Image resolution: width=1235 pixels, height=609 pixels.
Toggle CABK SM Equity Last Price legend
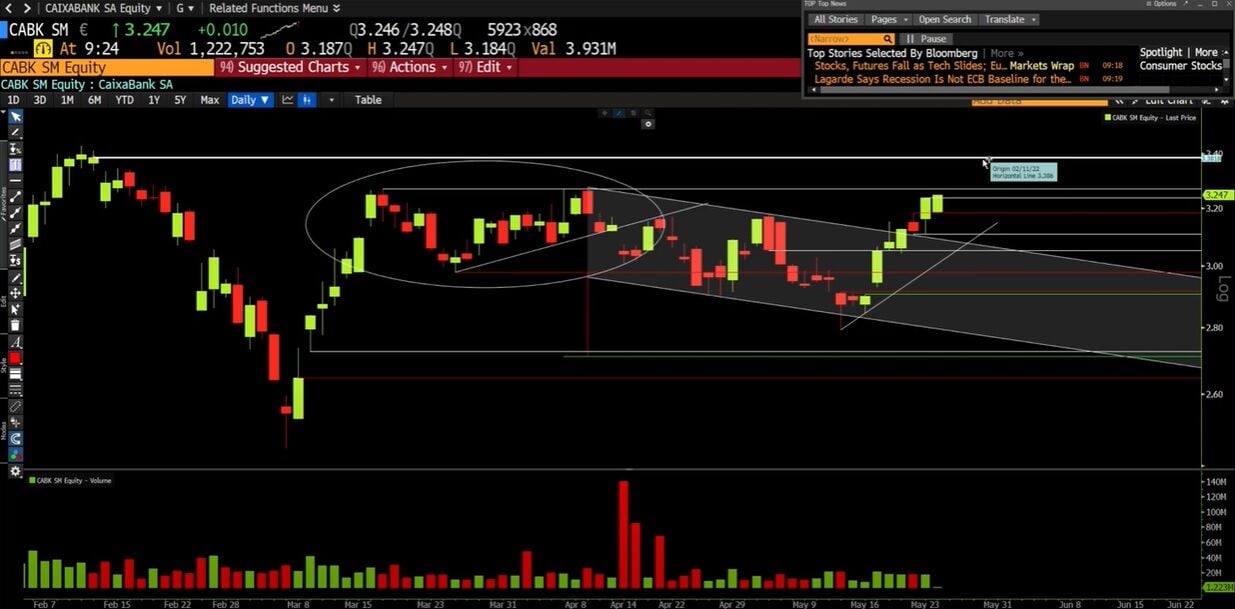coord(1150,118)
